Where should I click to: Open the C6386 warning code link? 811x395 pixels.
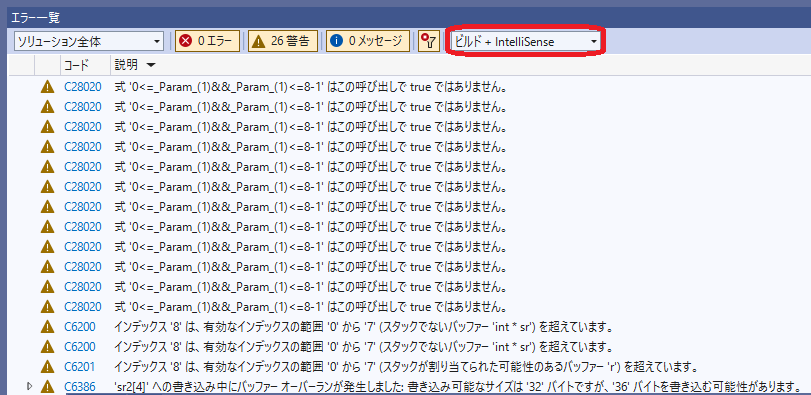pyautogui.click(x=80, y=386)
